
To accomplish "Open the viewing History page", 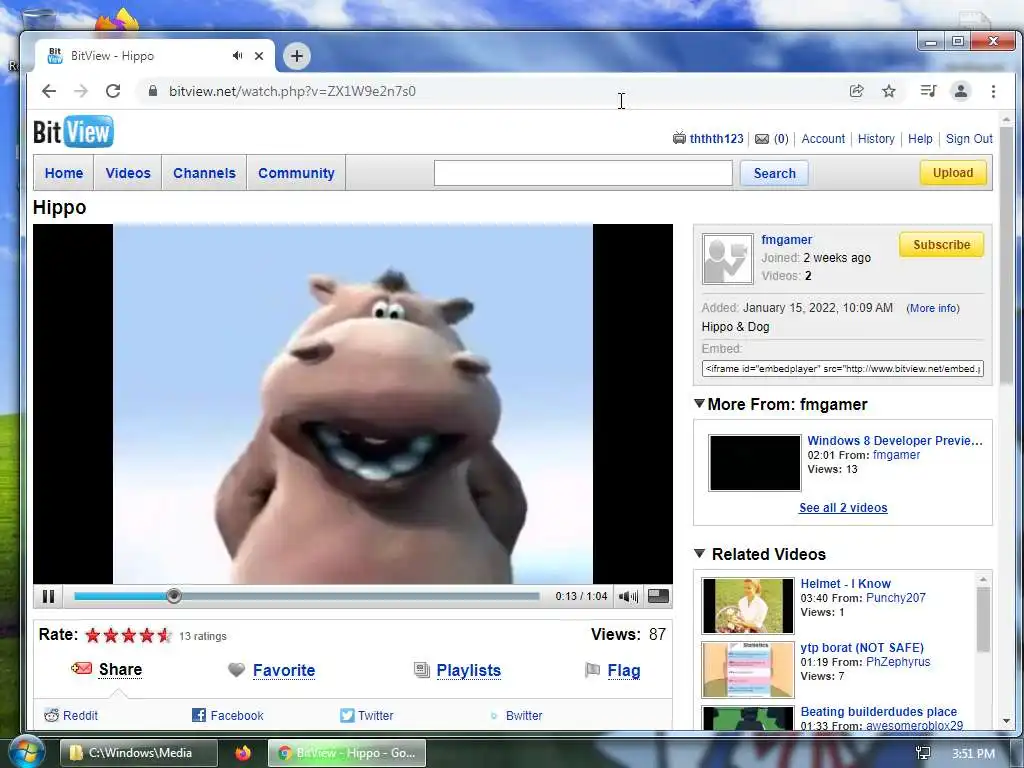I will [876, 138].
